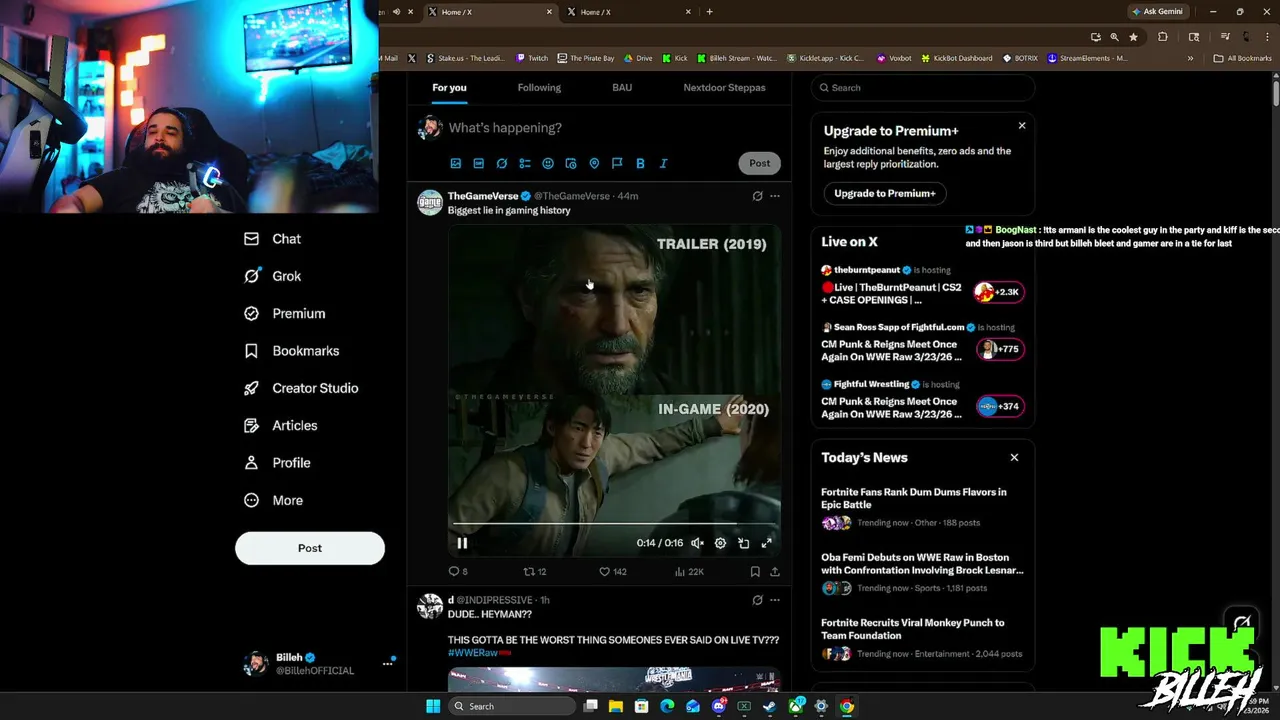Open the GIF picker in composer
The image size is (1280, 720).
point(479,163)
